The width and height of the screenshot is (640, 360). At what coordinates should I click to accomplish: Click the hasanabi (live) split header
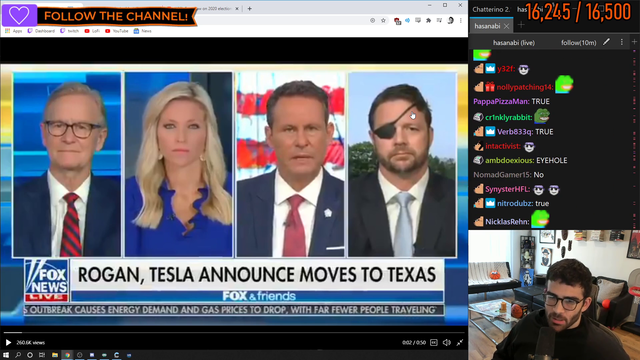click(513, 42)
